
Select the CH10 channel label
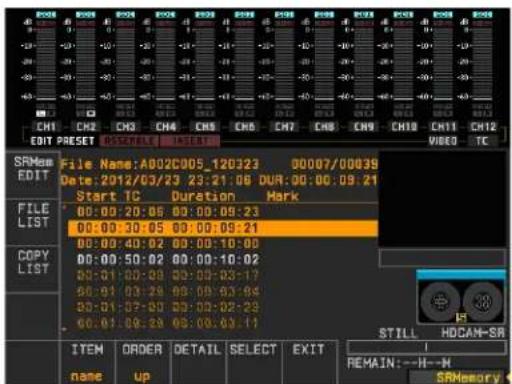coord(404,127)
